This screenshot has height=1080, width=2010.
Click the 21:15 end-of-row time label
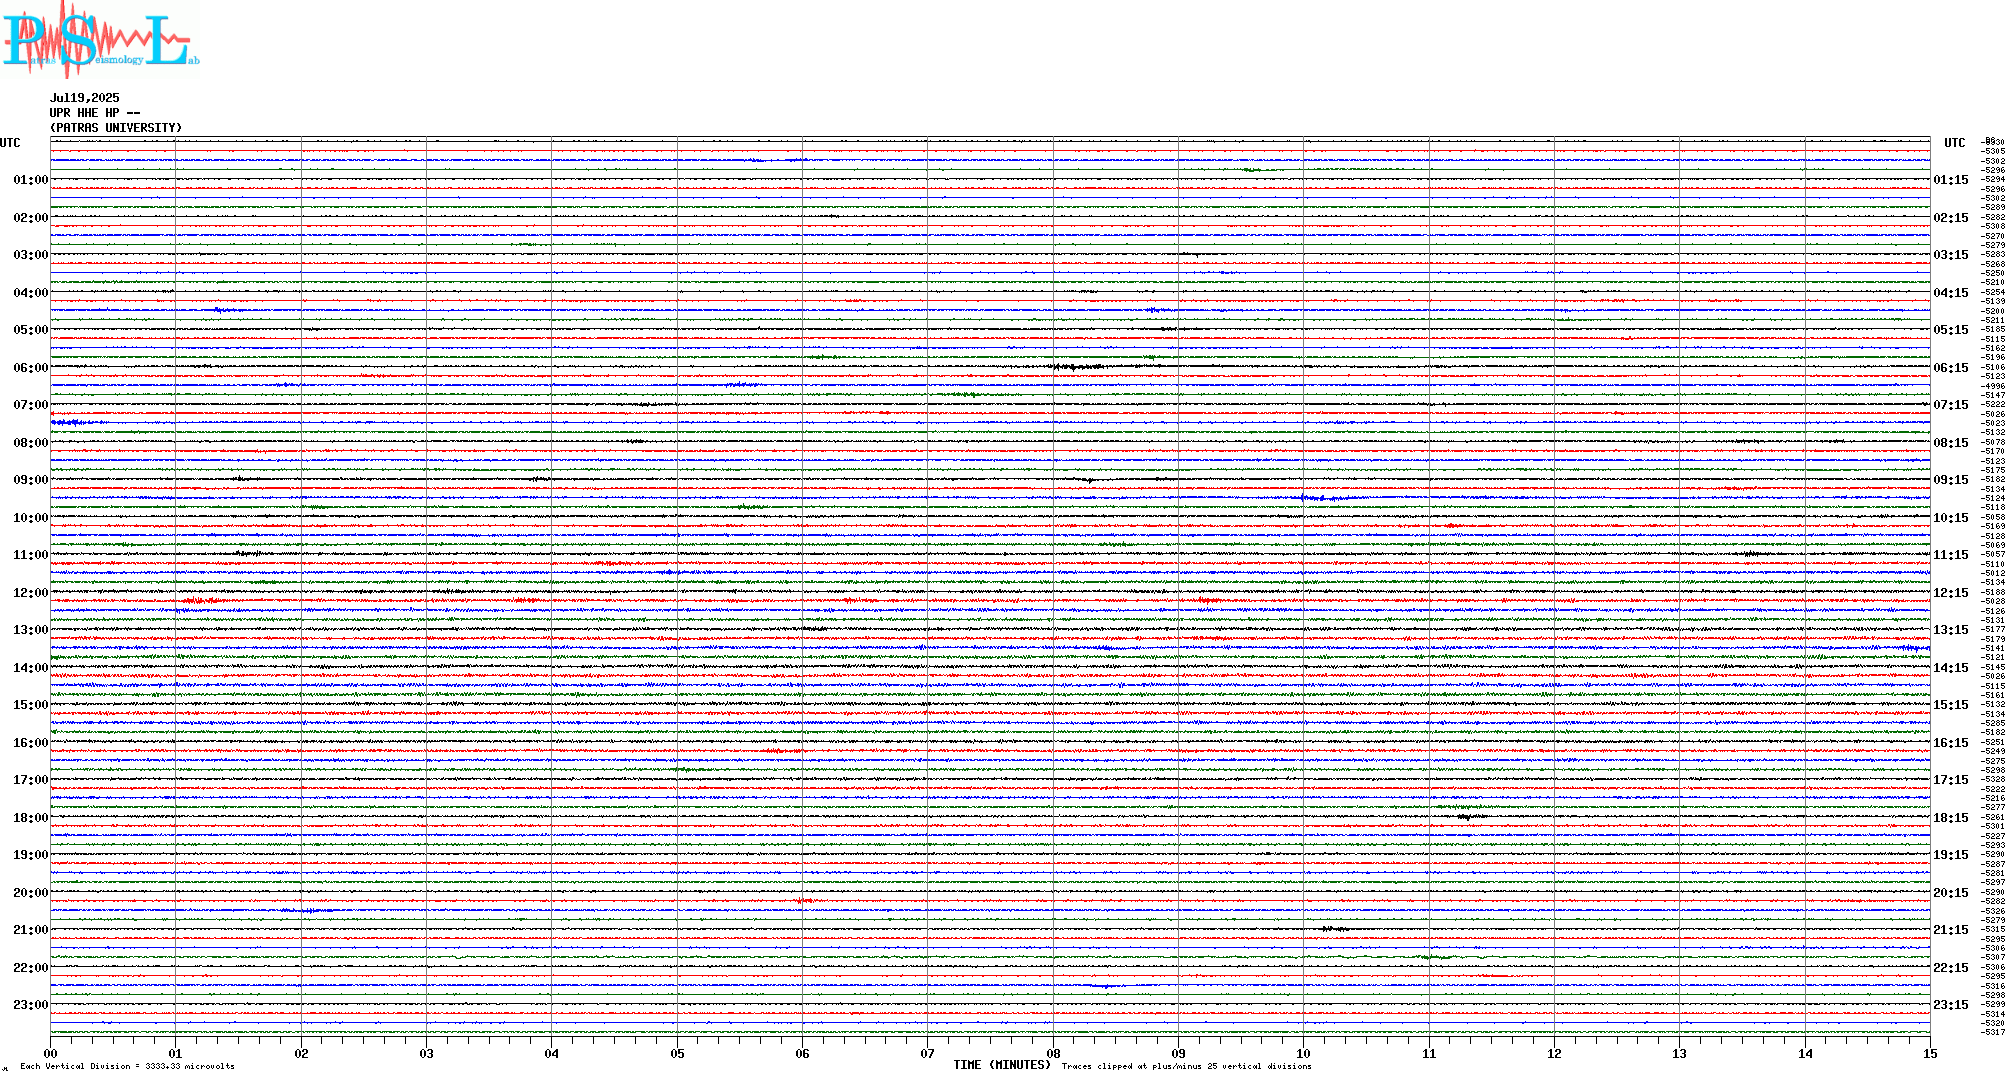(x=1951, y=930)
